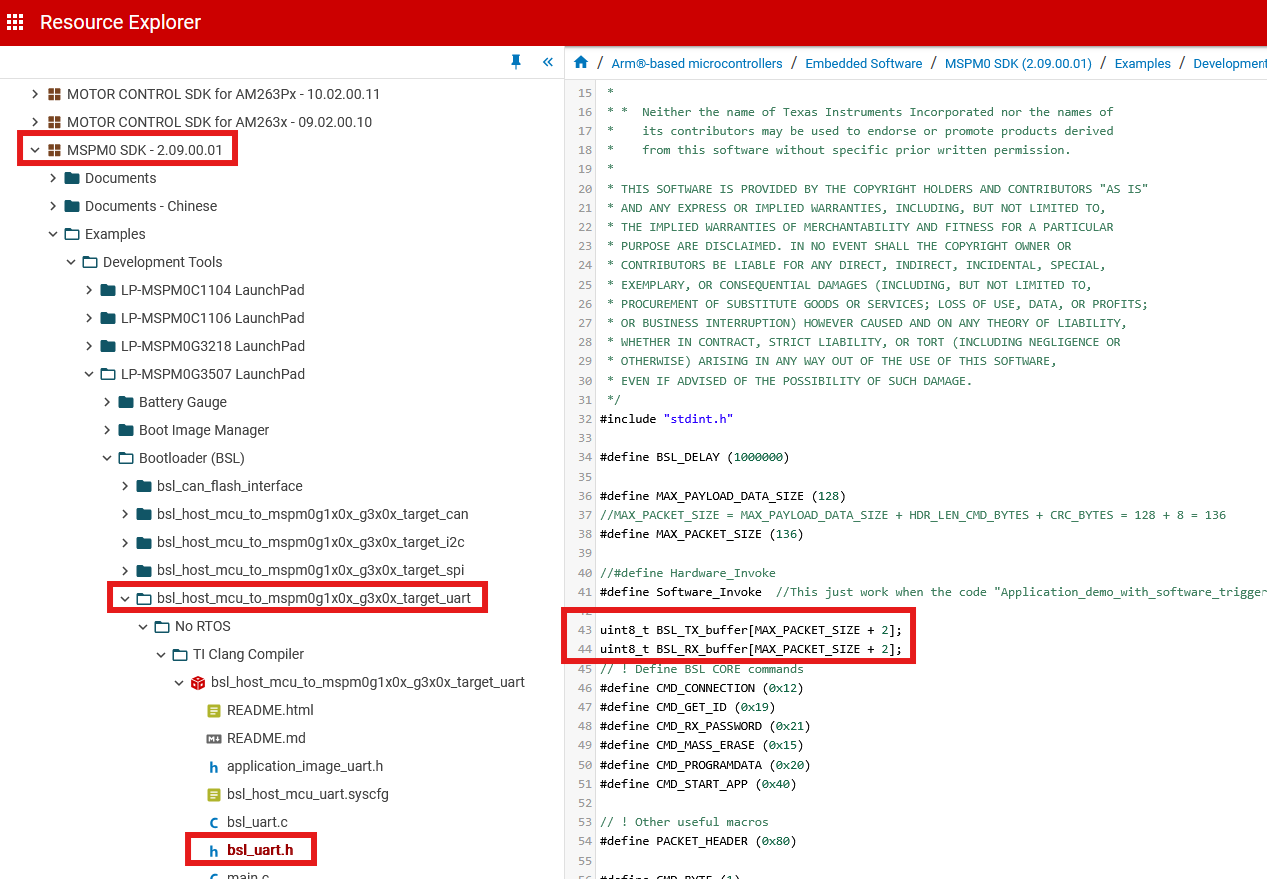Image resolution: width=1267 pixels, height=879 pixels.
Task: Go to home via breadcrumb house icon
Action: [581, 63]
